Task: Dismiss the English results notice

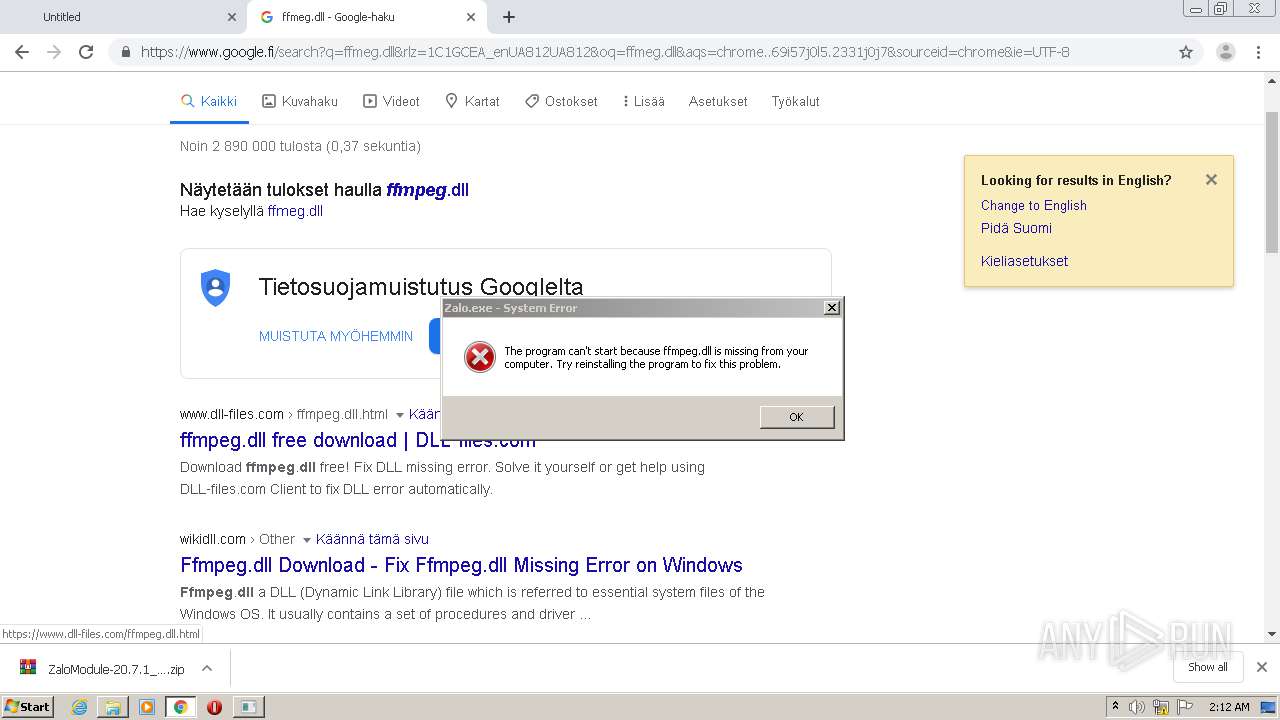Action: pyautogui.click(x=1211, y=180)
